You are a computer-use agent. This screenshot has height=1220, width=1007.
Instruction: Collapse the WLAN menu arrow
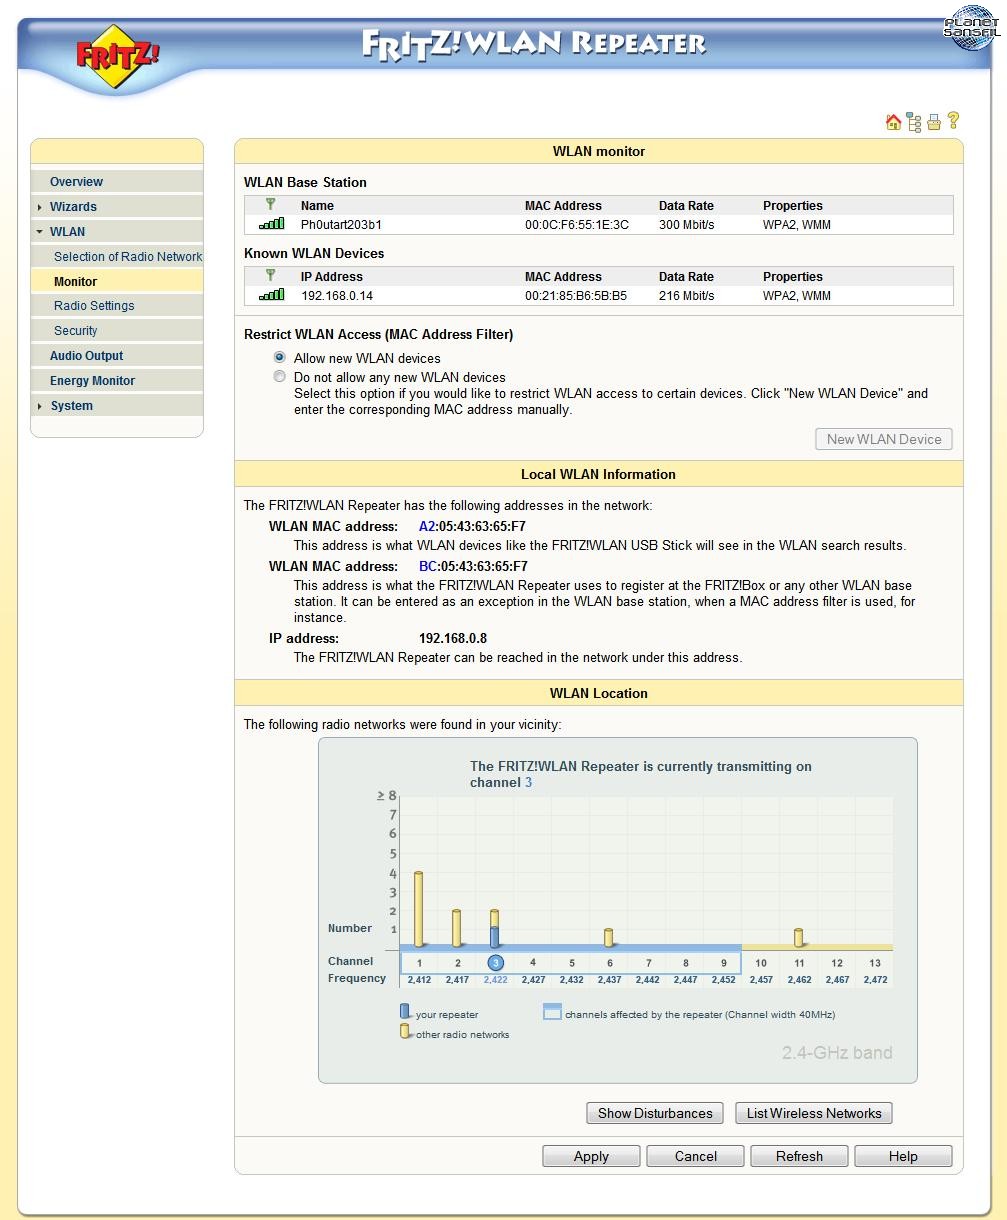40,232
